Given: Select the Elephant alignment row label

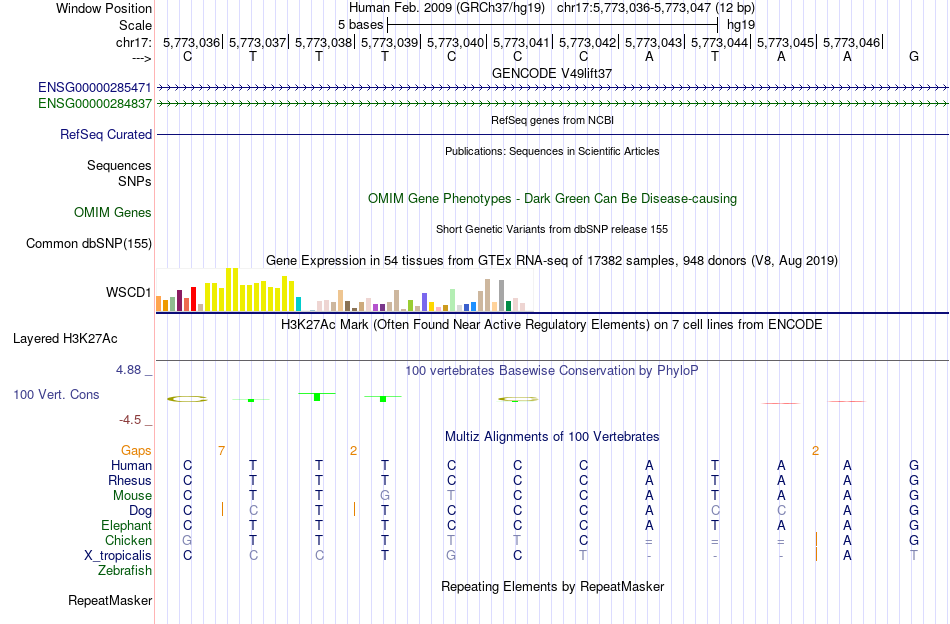Looking at the screenshot, I should 127,525.
